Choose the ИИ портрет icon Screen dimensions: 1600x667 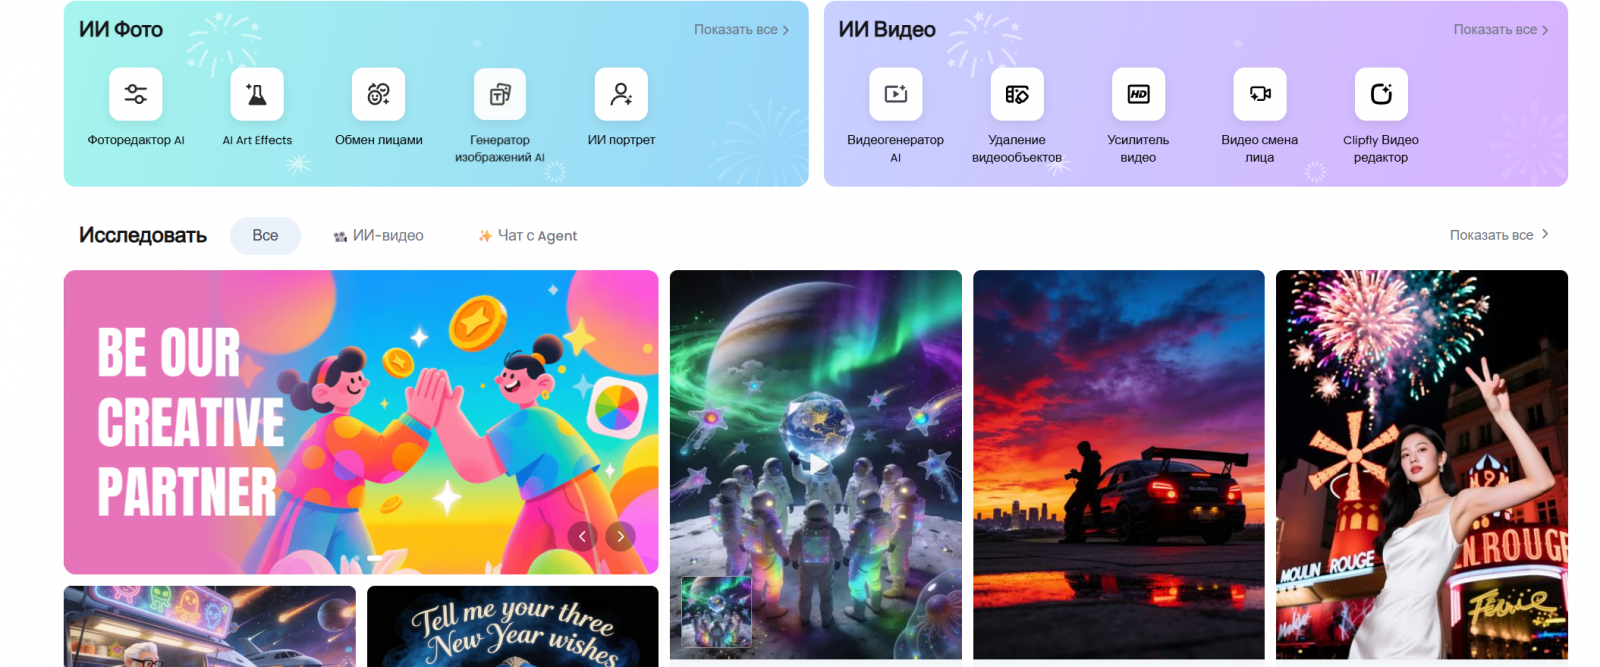pyautogui.click(x=621, y=94)
